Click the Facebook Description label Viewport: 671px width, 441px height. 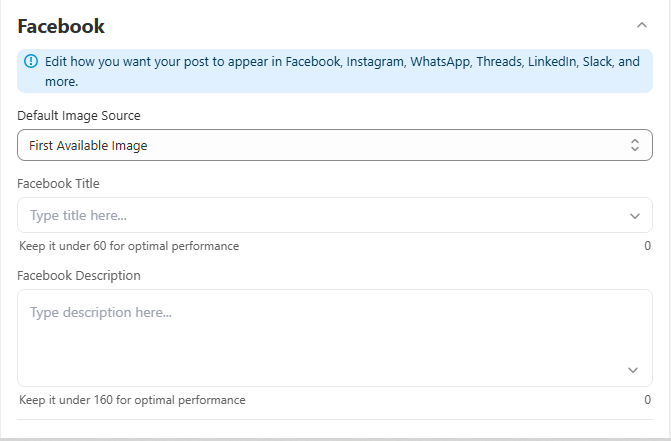coord(79,275)
